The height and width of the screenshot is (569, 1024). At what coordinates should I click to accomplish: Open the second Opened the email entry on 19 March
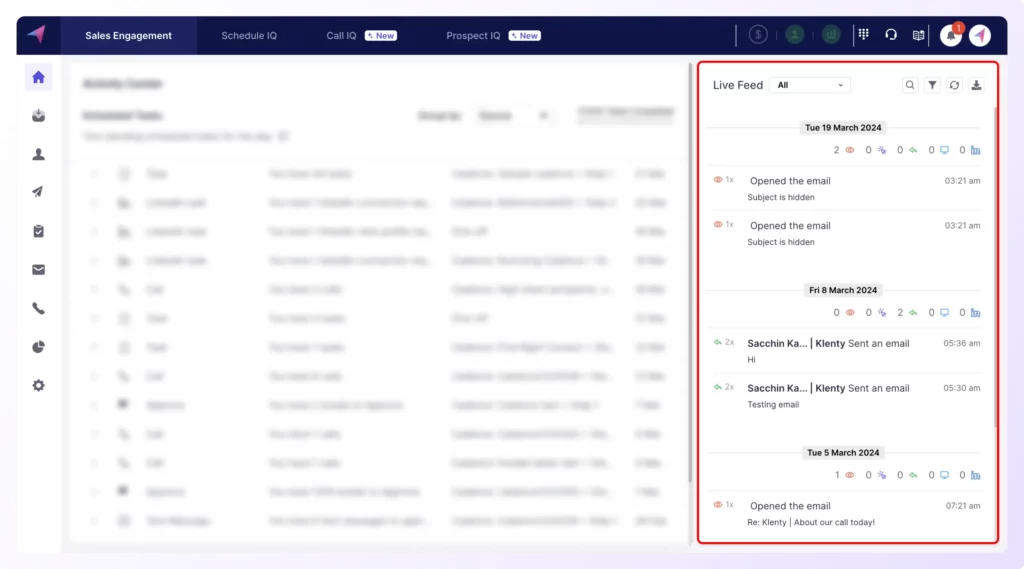click(846, 233)
